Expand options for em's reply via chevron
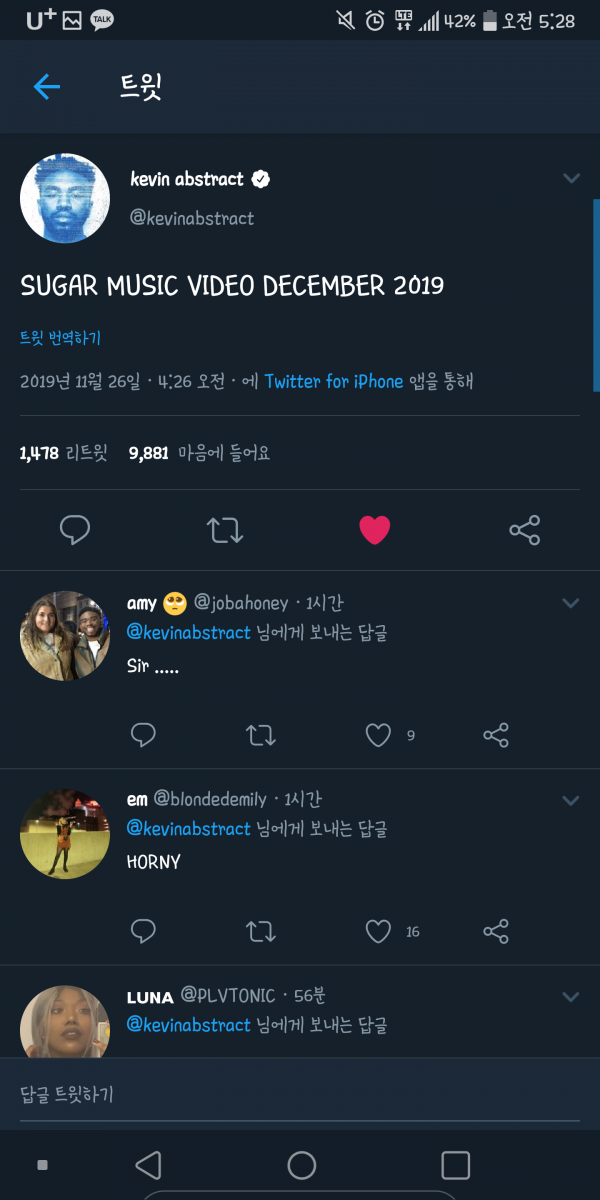Screen dimensions: 600x1200 pos(571,799)
